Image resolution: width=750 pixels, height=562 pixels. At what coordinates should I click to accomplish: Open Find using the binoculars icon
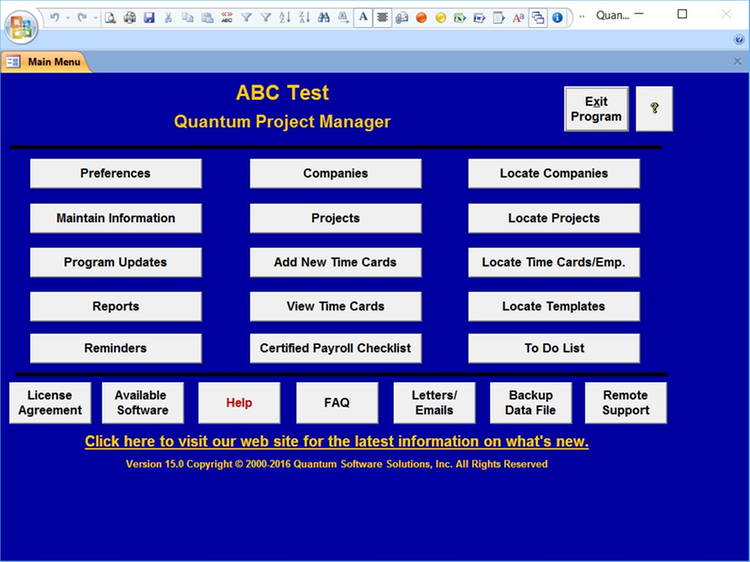point(324,17)
